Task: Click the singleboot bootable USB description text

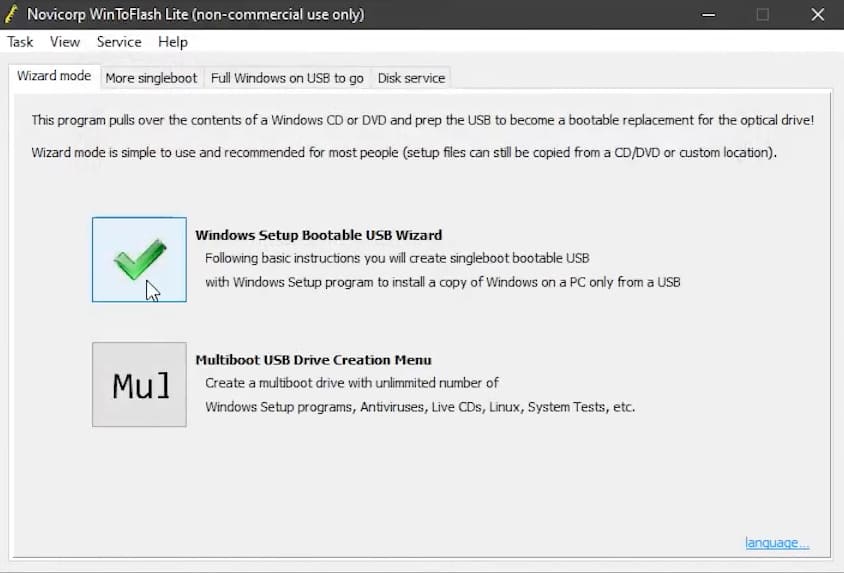Action: coord(397,258)
